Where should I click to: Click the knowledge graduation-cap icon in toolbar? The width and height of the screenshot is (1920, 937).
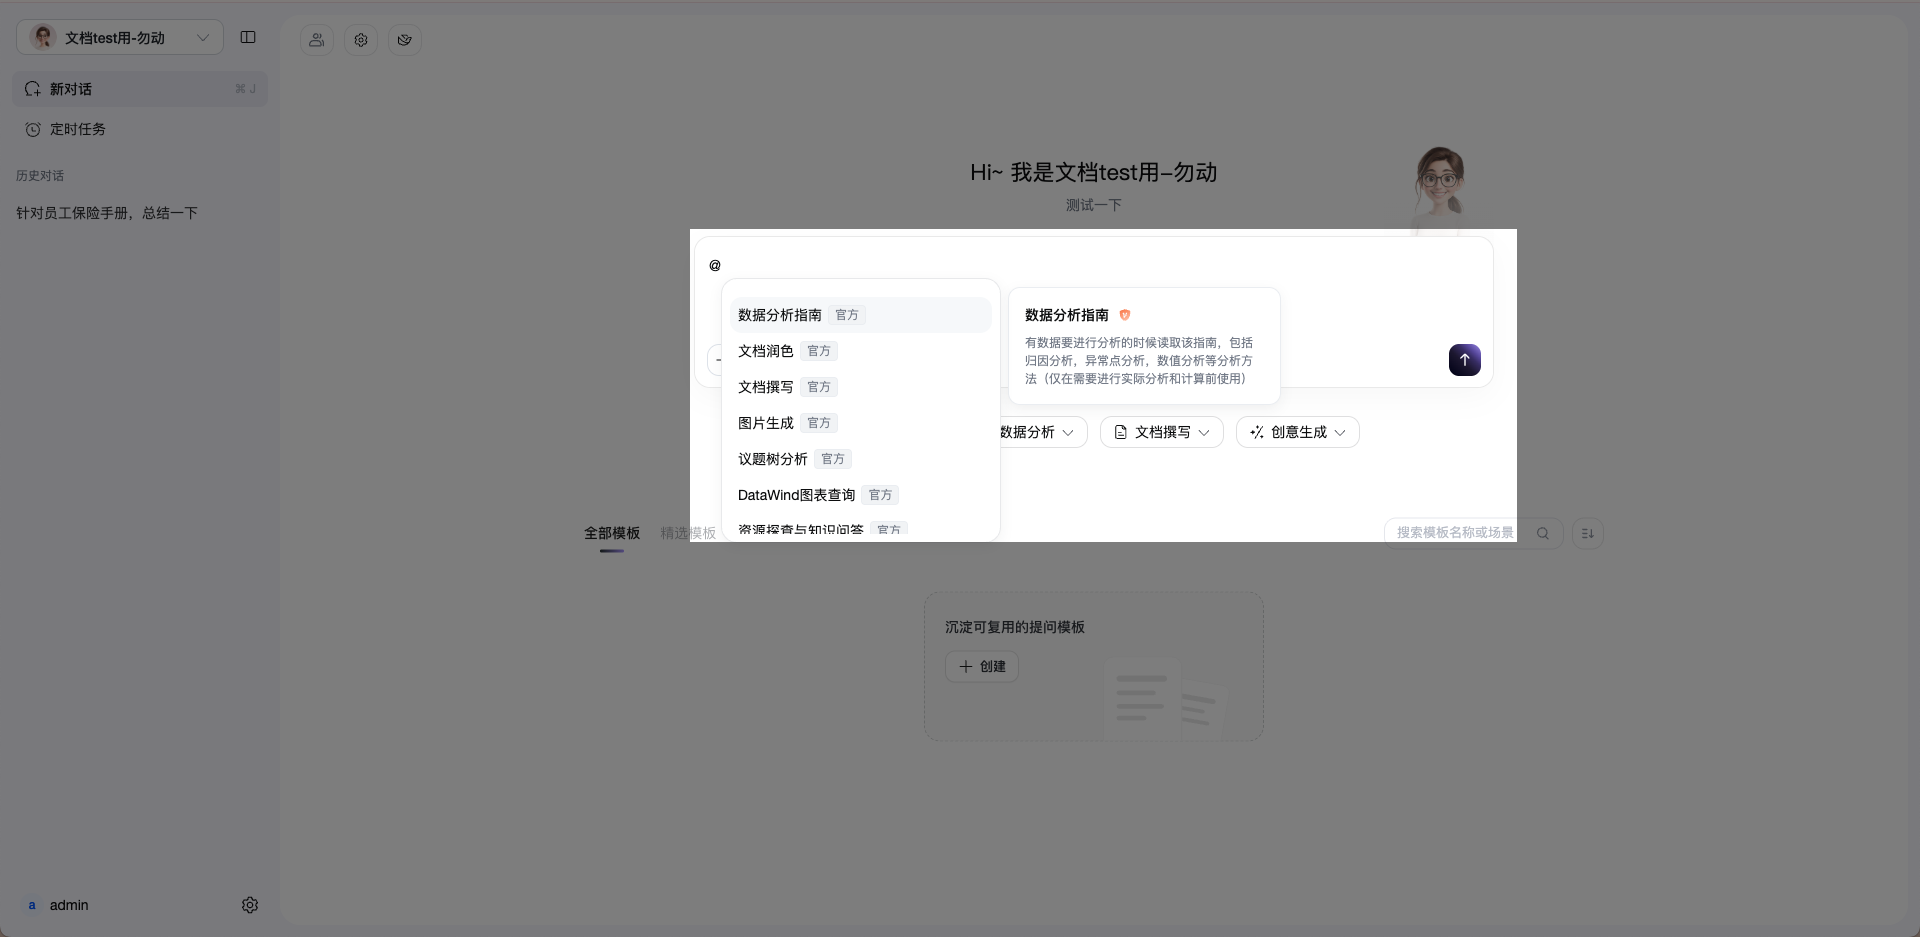[405, 40]
